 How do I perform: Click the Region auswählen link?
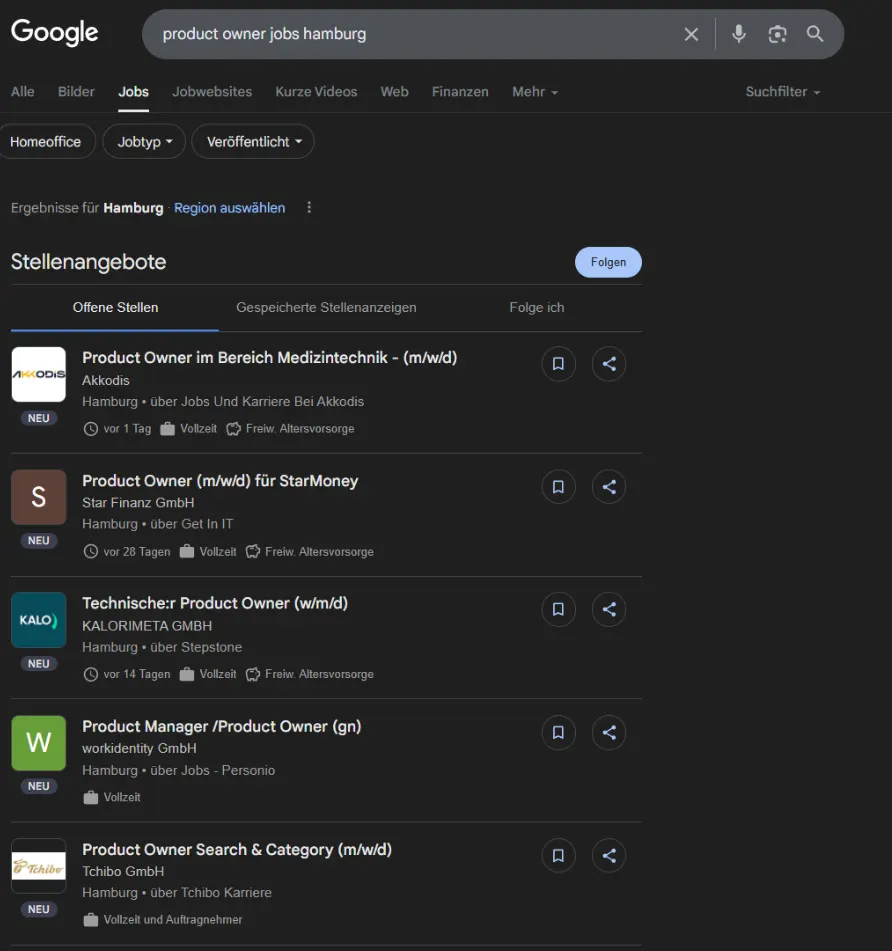point(229,208)
